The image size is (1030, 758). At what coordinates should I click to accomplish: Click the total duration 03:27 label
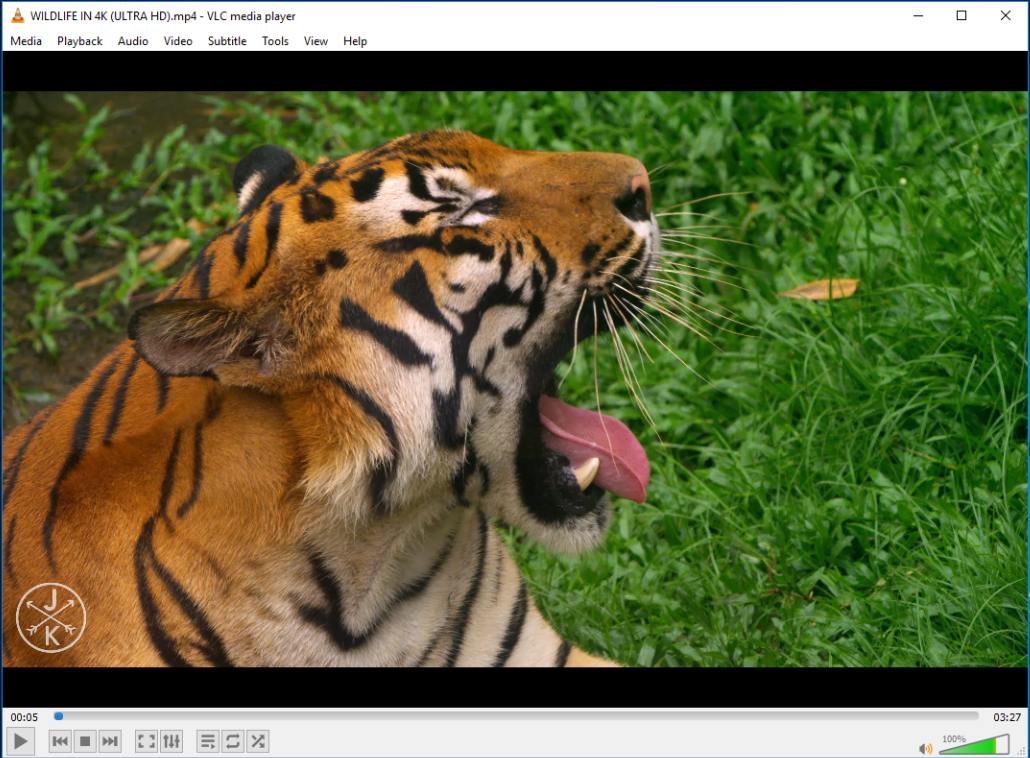click(x=1006, y=717)
